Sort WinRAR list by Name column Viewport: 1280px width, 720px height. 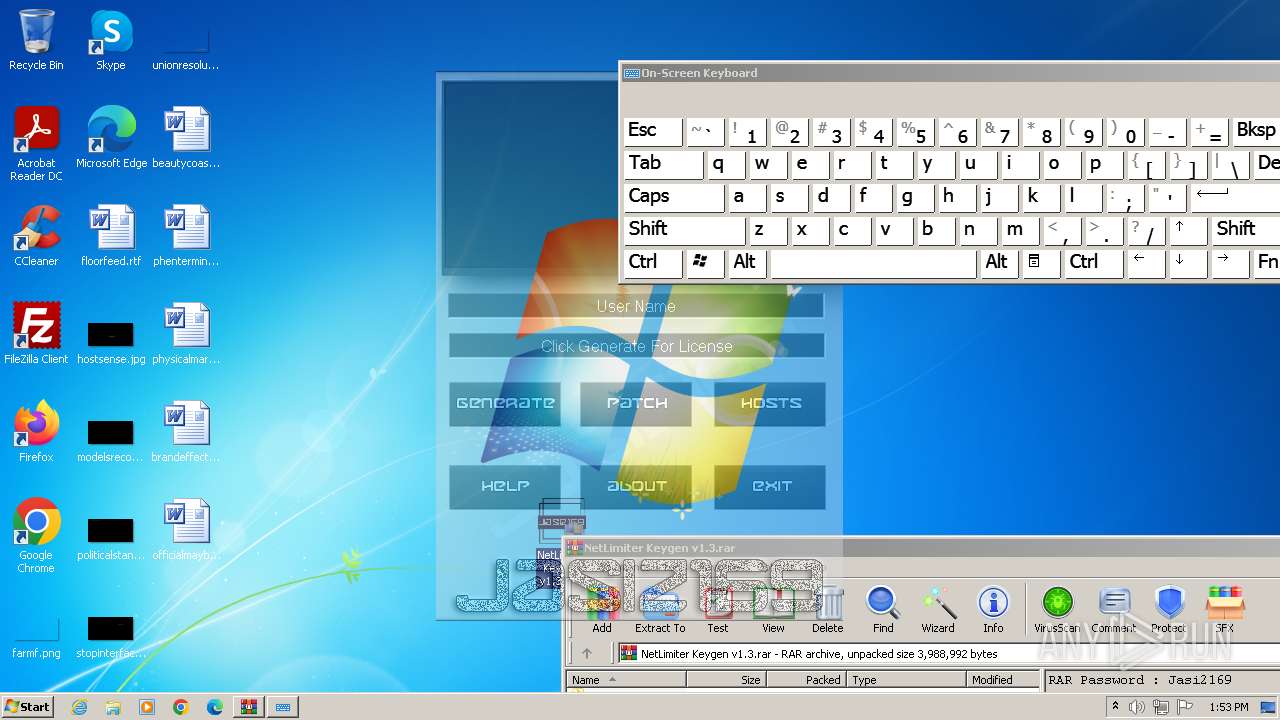pos(626,680)
